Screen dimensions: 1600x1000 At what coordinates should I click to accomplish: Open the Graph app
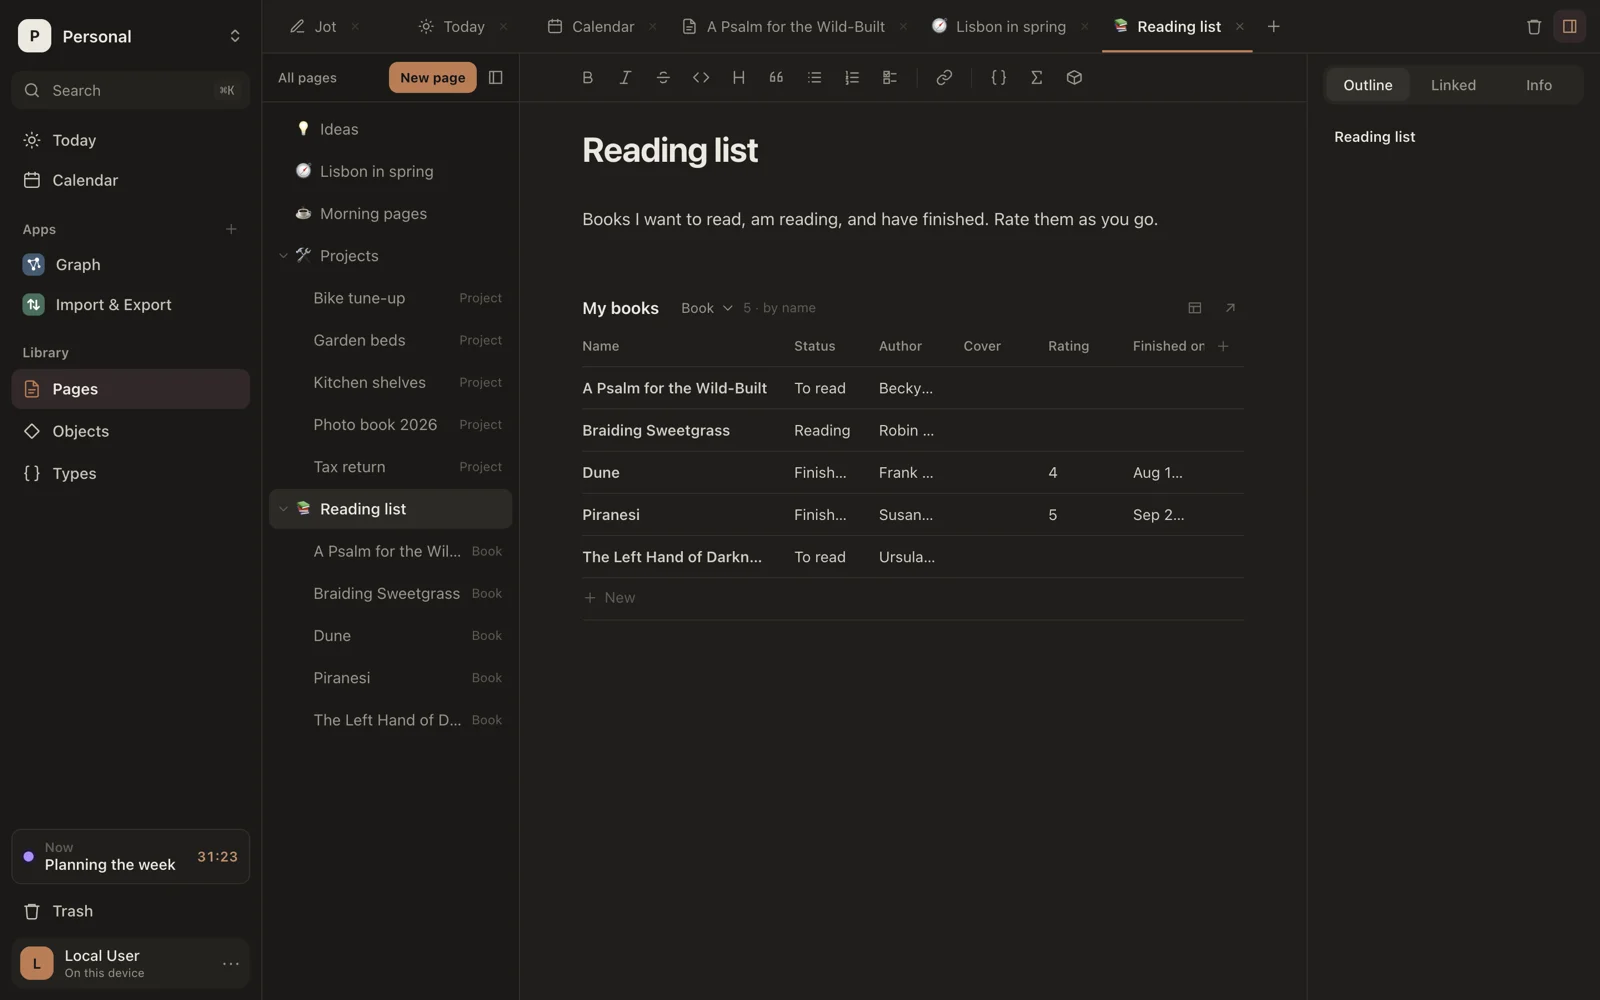pyautogui.click(x=131, y=265)
